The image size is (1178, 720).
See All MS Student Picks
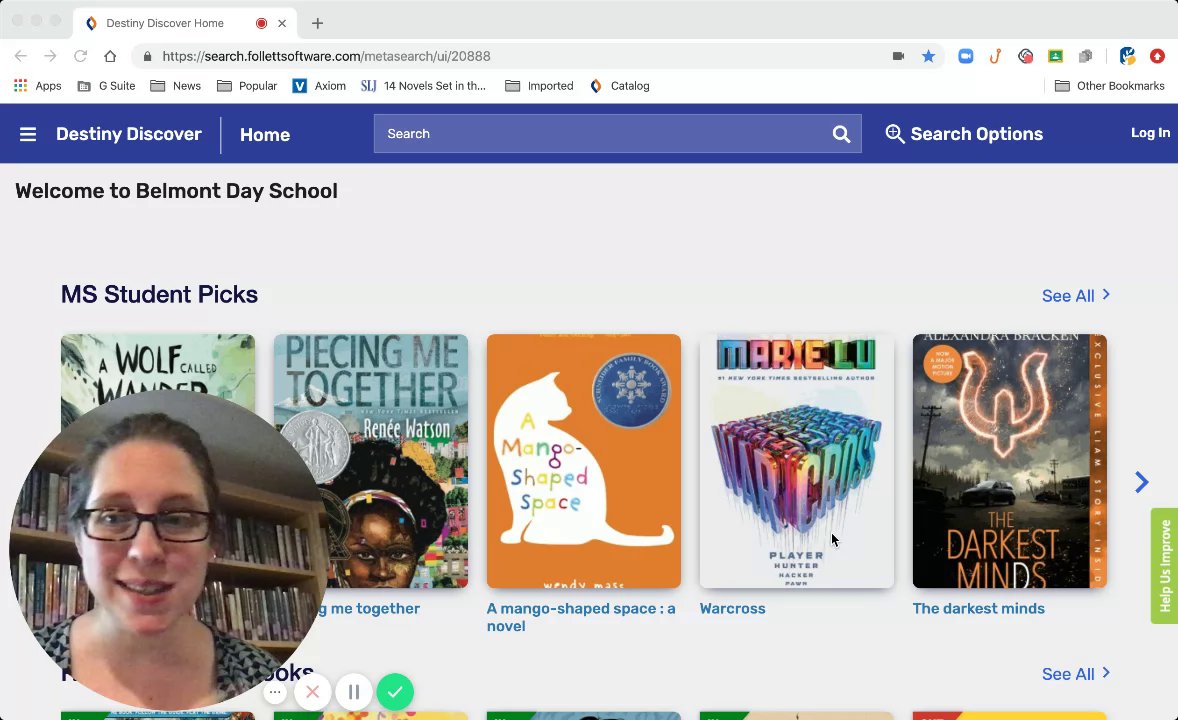click(1075, 295)
